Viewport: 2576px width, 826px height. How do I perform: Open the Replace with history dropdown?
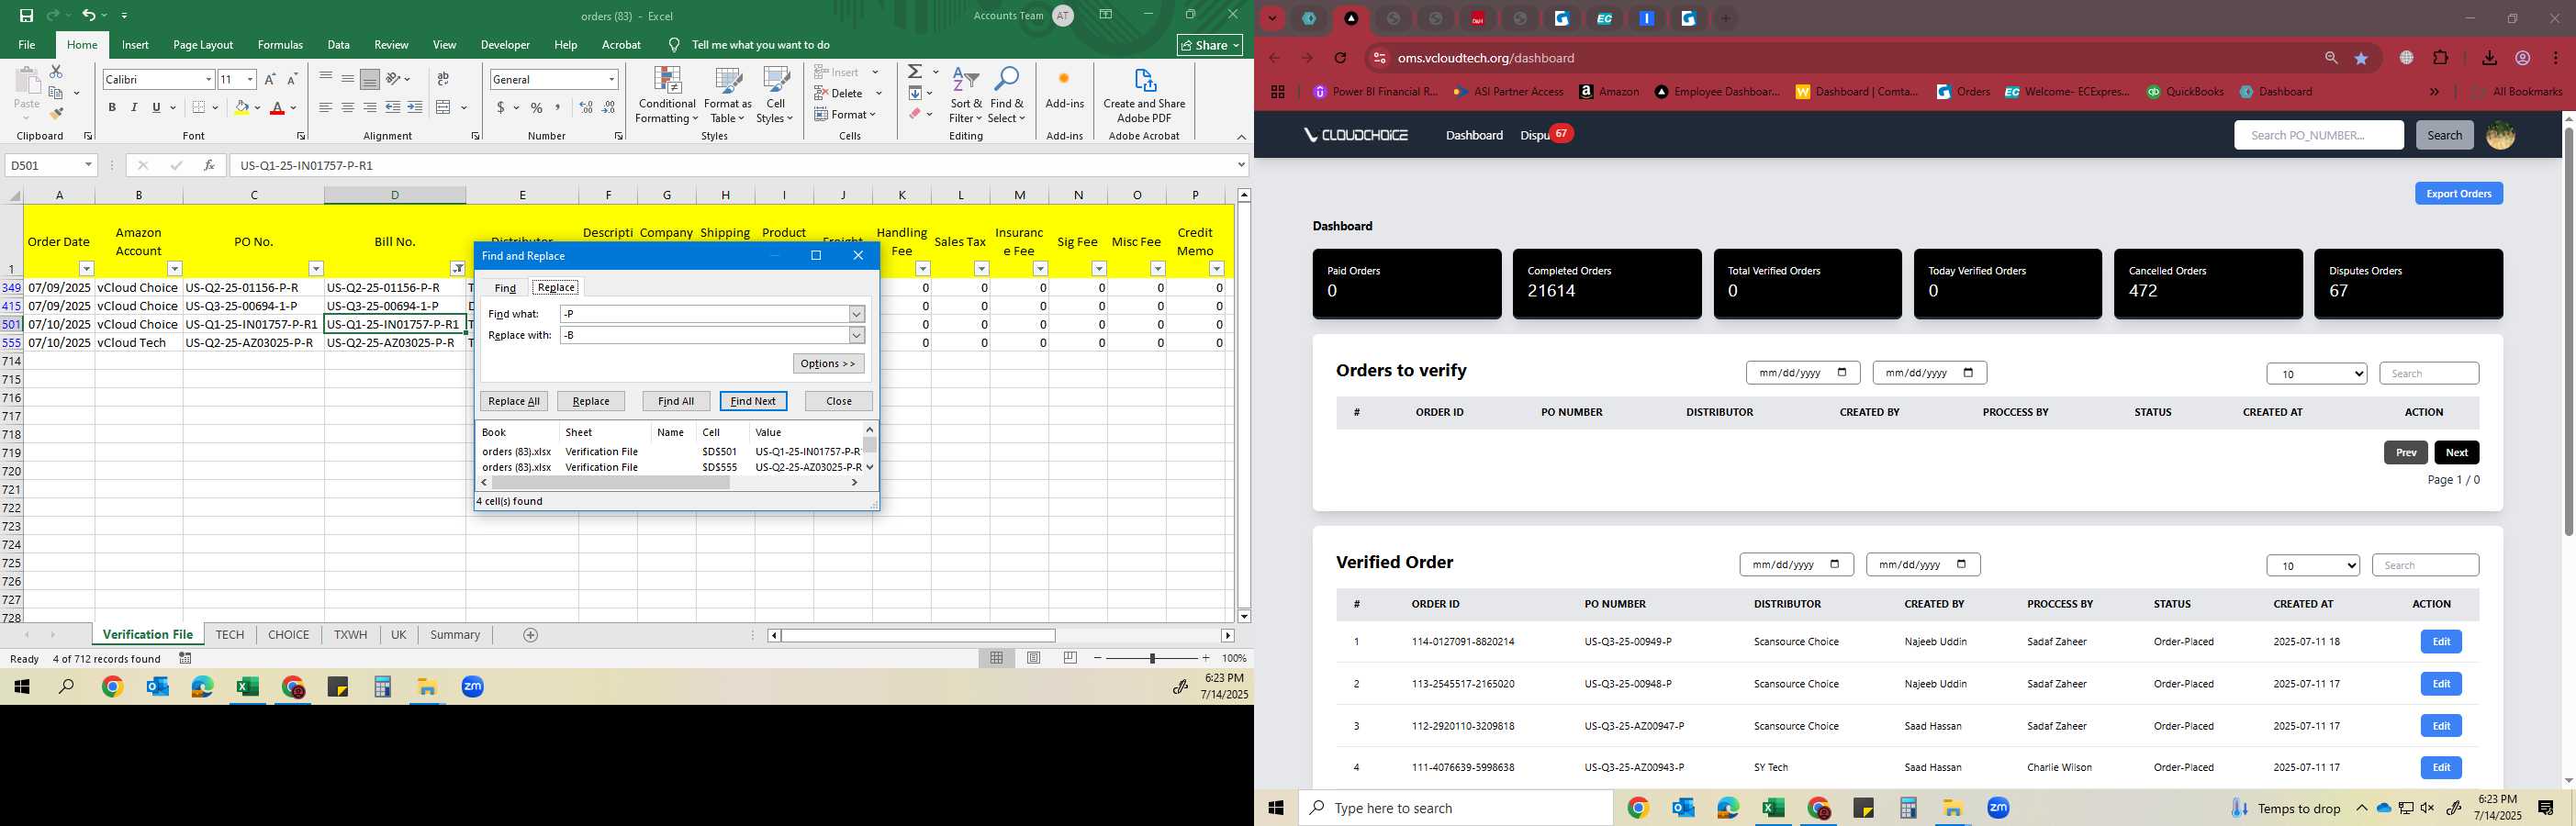pyautogui.click(x=856, y=335)
